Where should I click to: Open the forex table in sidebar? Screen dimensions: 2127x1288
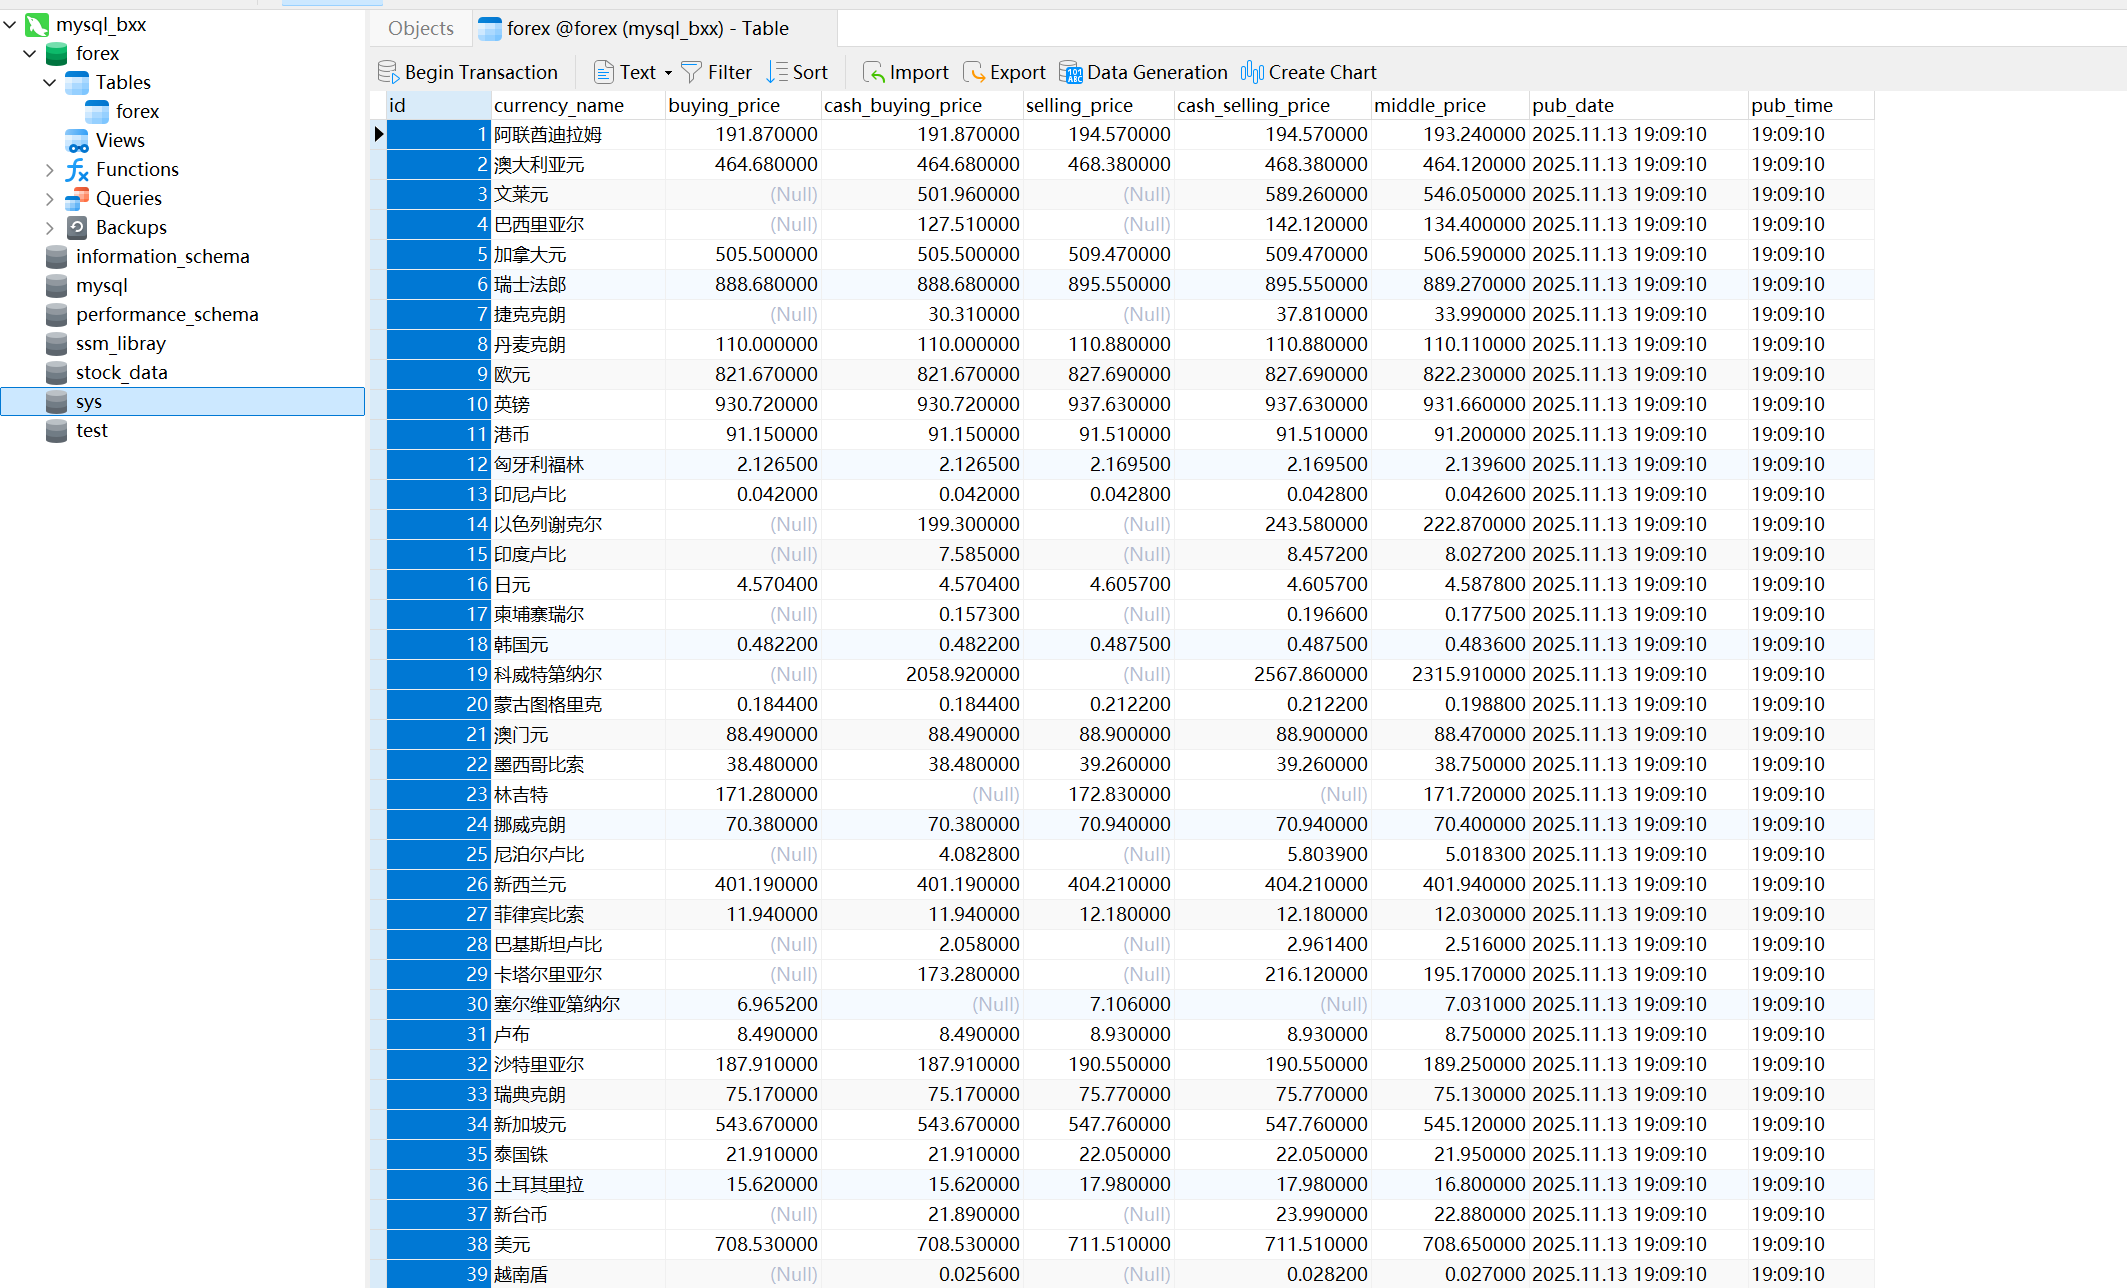137,112
